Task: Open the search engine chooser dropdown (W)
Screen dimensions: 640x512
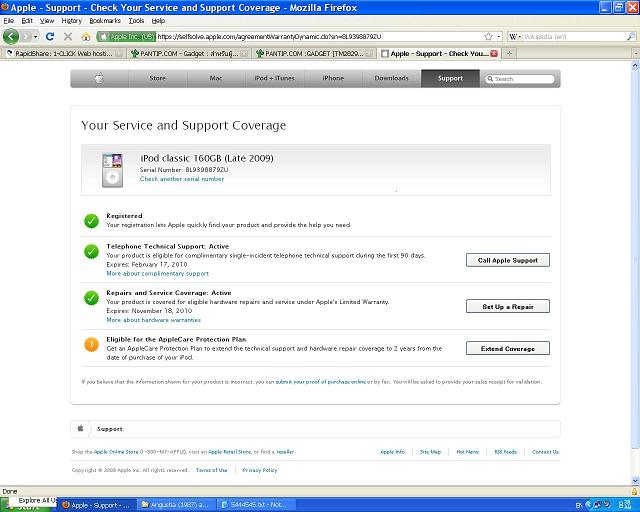Action: click(x=515, y=36)
